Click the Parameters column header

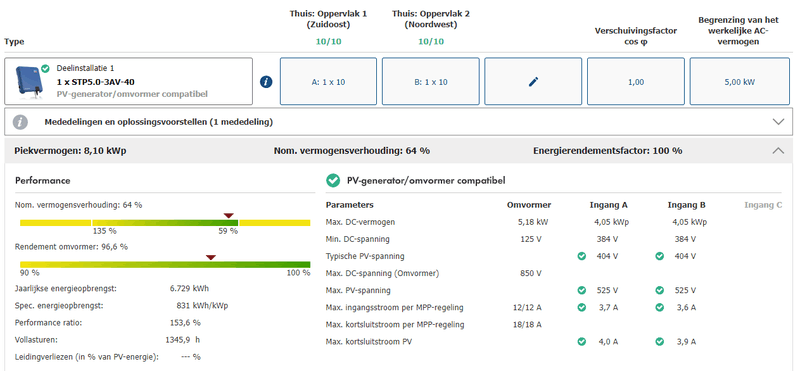349,205
